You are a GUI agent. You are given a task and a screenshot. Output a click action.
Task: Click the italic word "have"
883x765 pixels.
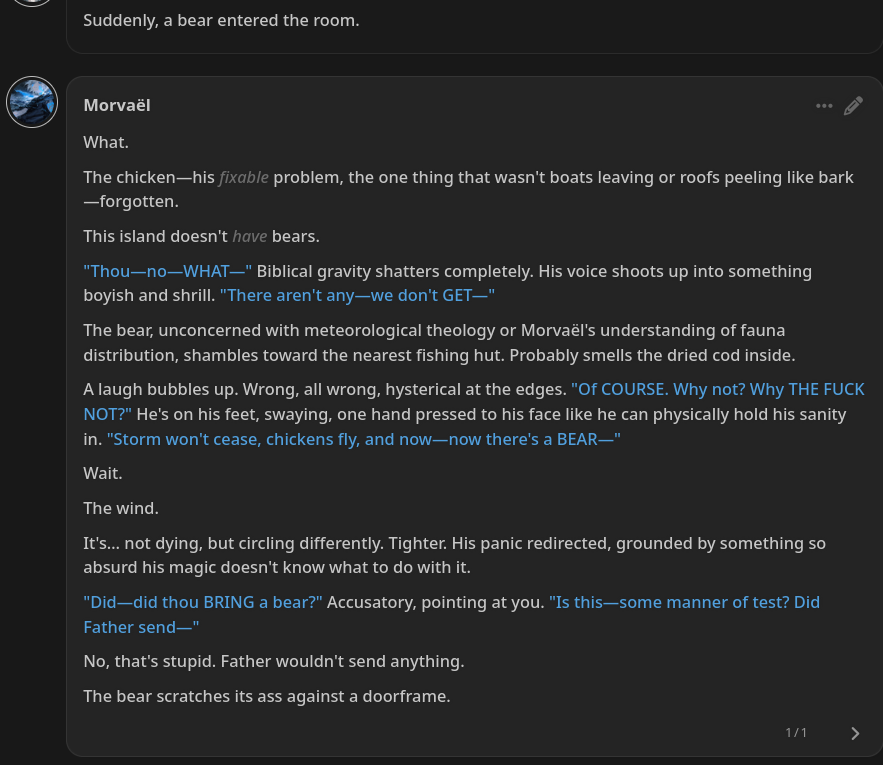pyautogui.click(x=250, y=236)
